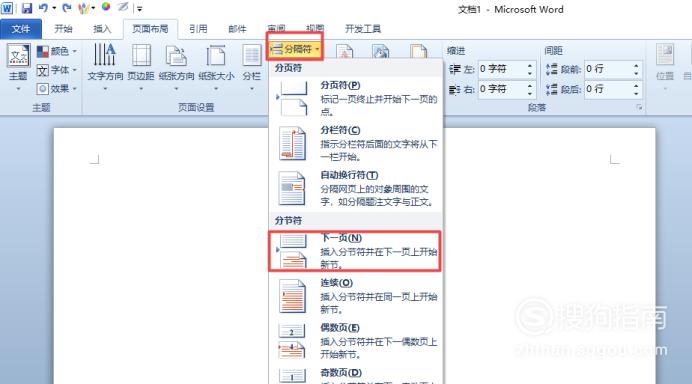Viewport: 692px width, 384px height.
Task: Select the Even Page (偶数页) section break
Action: (356, 341)
